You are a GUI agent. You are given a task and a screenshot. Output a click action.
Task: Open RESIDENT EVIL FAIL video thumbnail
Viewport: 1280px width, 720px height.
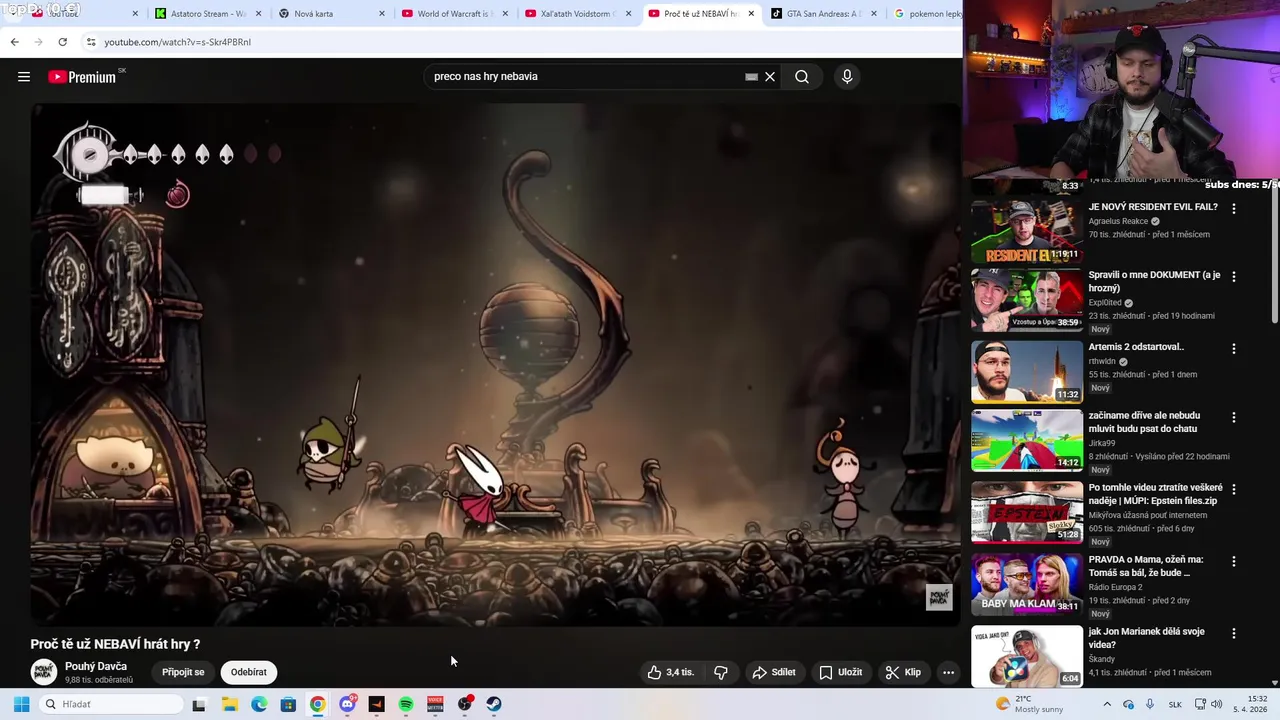(1027, 231)
